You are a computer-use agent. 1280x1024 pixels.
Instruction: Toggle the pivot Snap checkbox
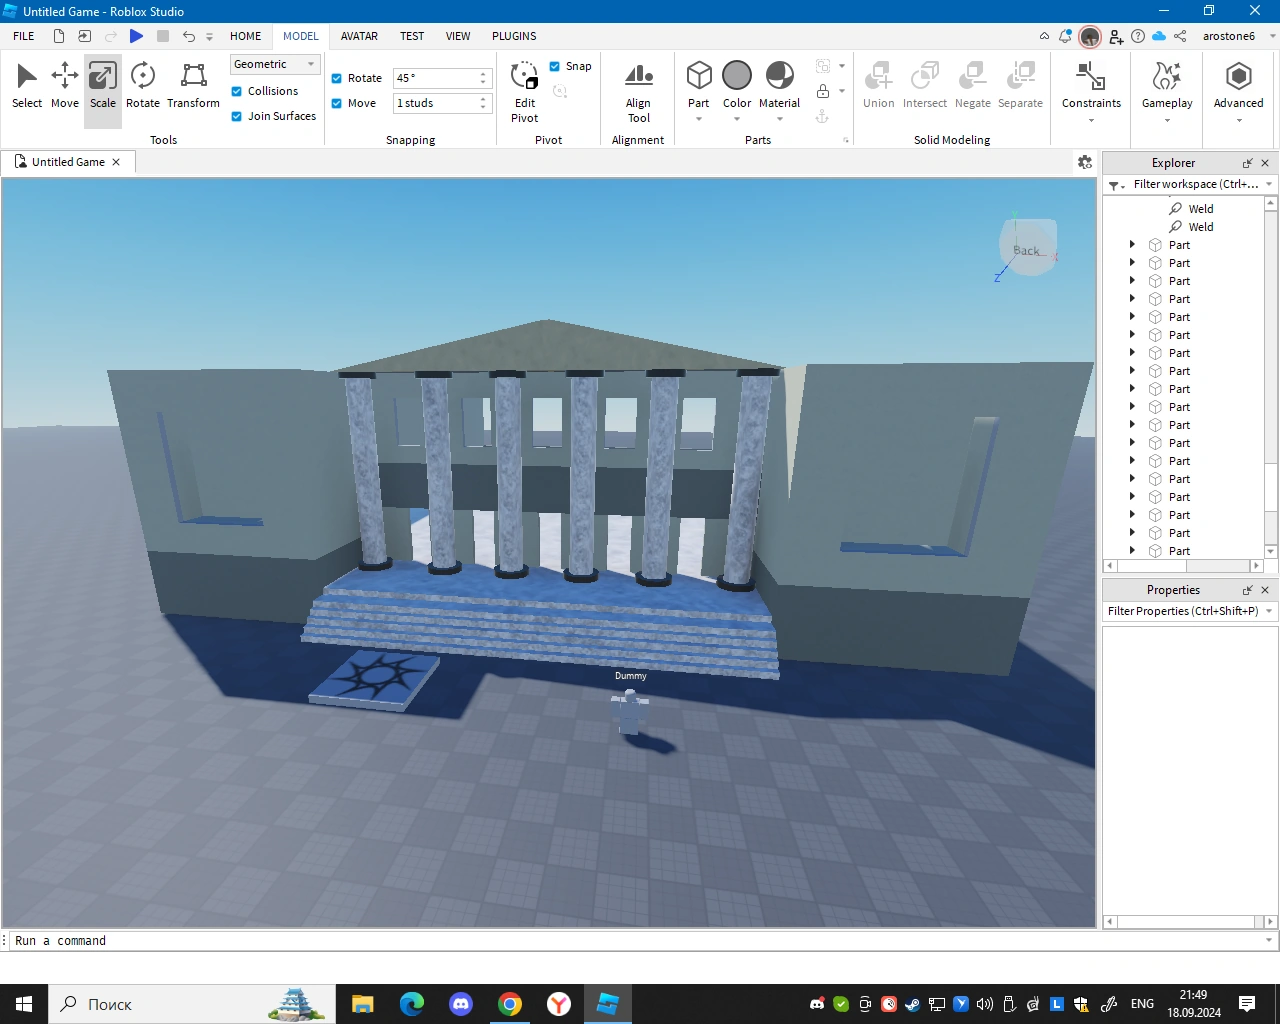pyautogui.click(x=555, y=66)
